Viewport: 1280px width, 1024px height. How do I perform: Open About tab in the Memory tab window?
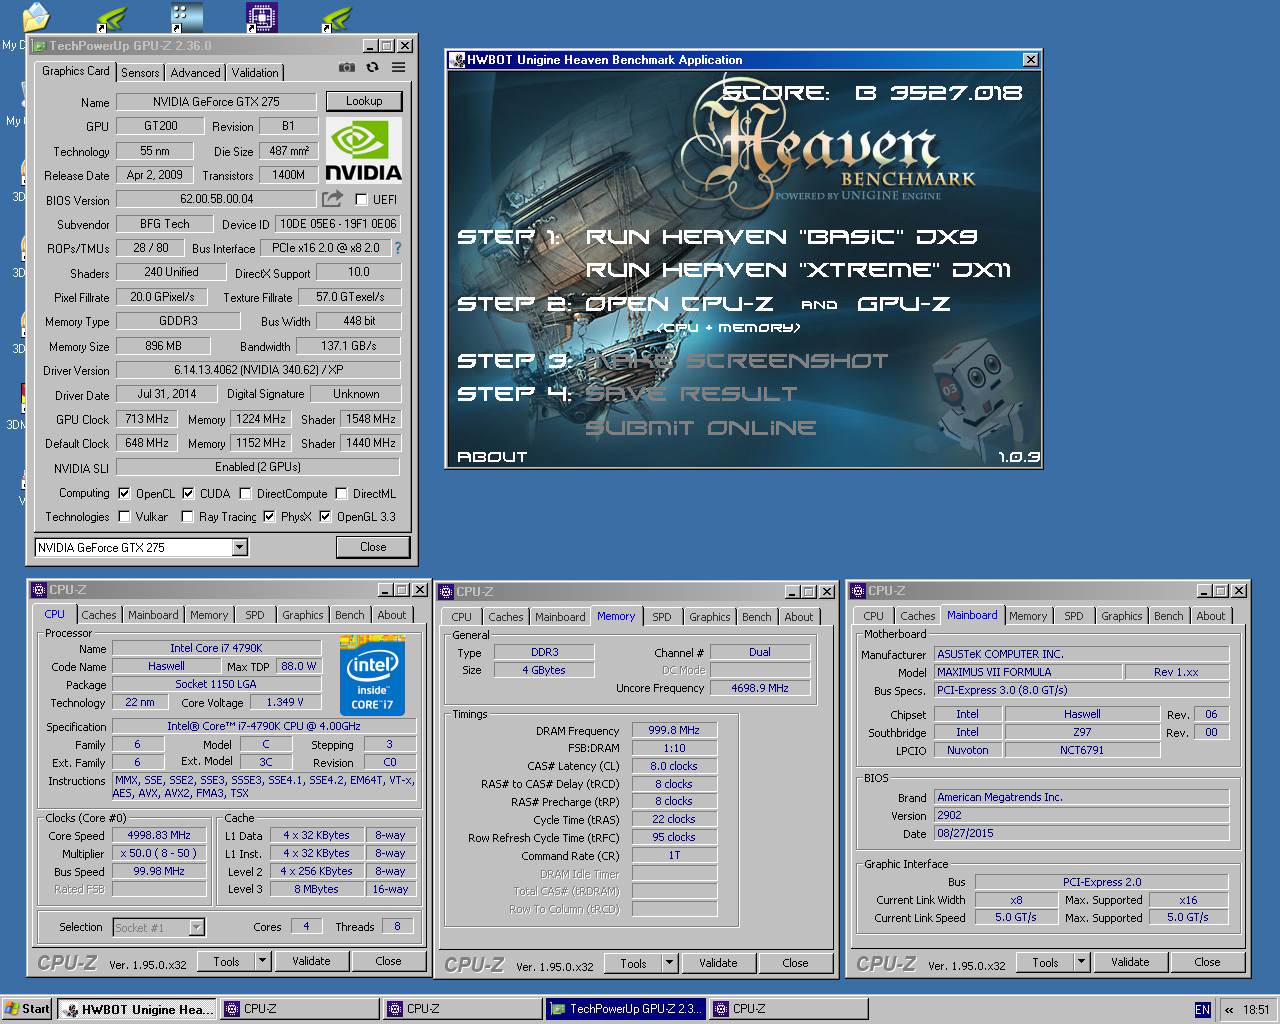[x=799, y=617]
